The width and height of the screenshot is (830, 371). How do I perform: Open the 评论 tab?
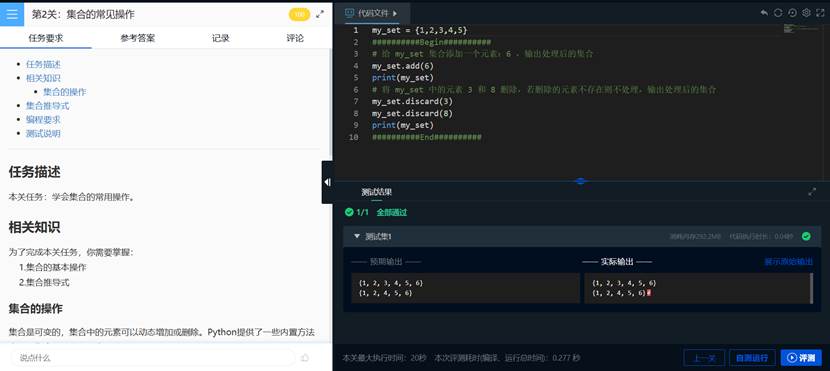point(295,38)
